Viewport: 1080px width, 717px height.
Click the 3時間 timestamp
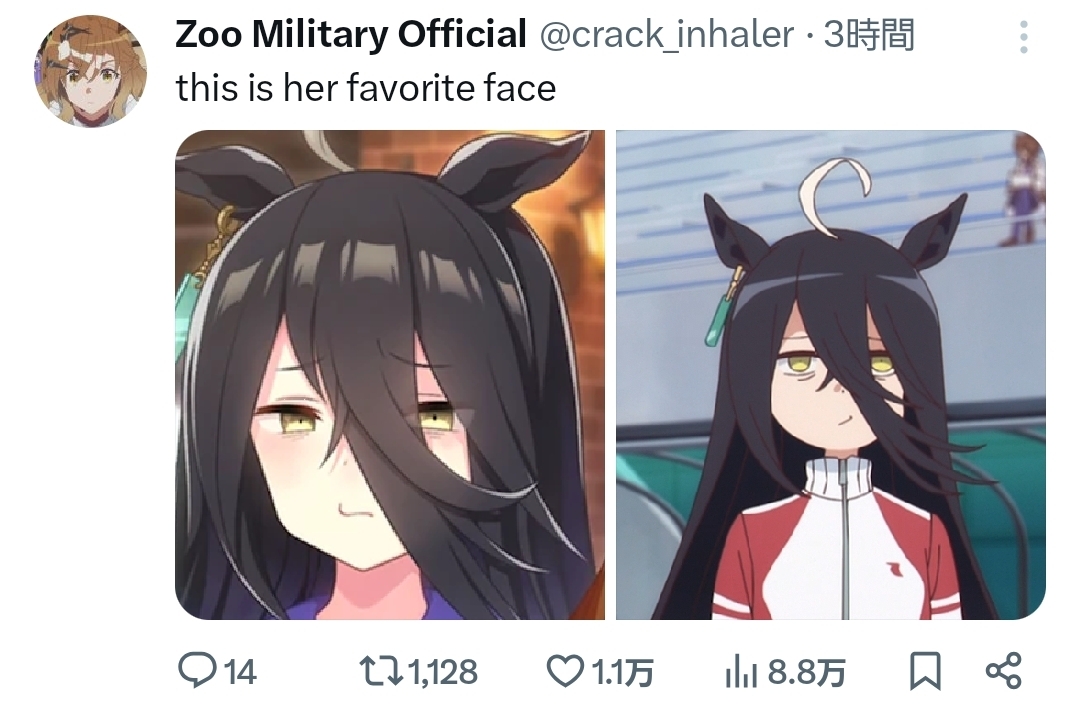[x=869, y=34]
